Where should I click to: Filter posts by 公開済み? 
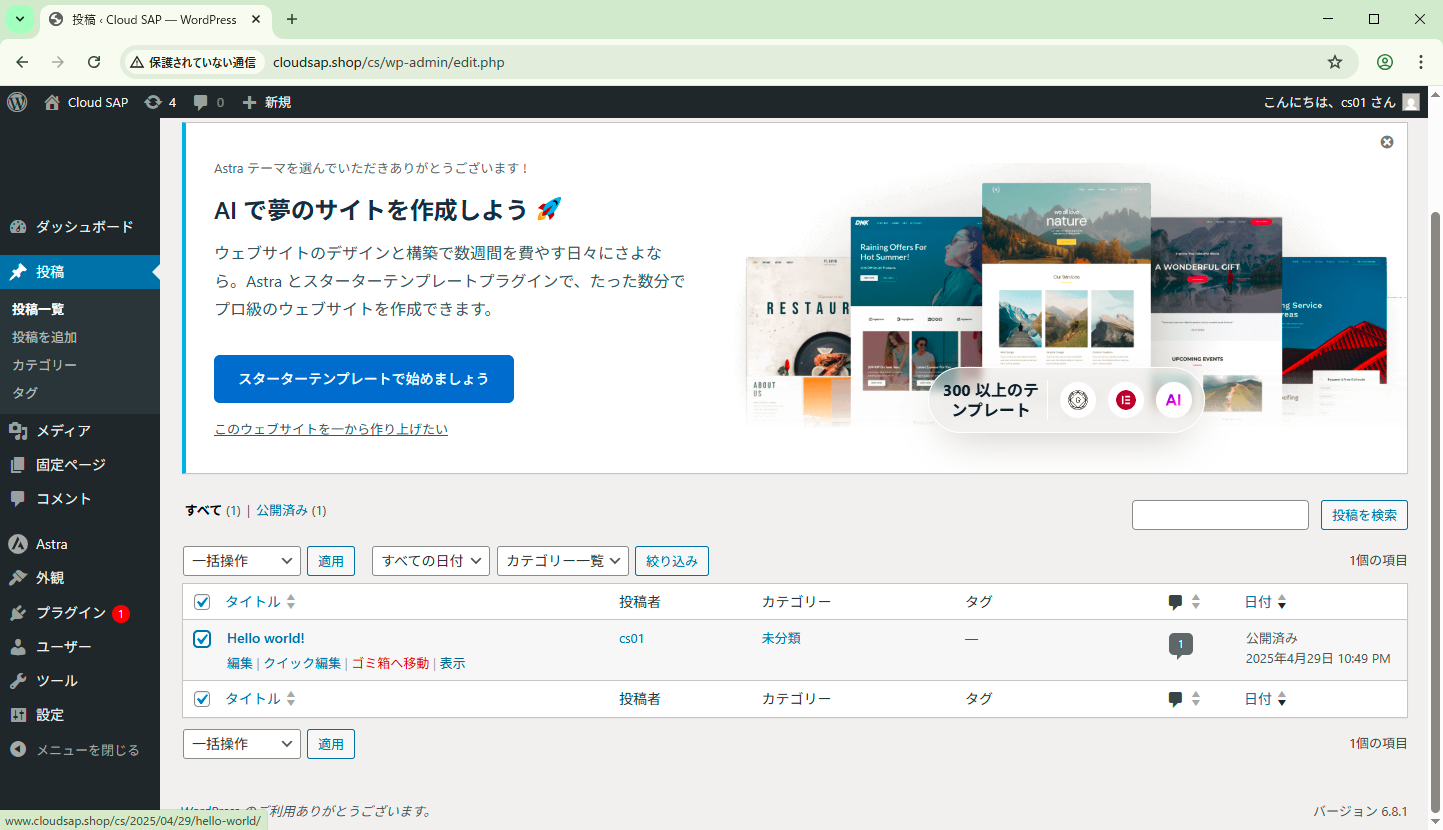click(282, 510)
